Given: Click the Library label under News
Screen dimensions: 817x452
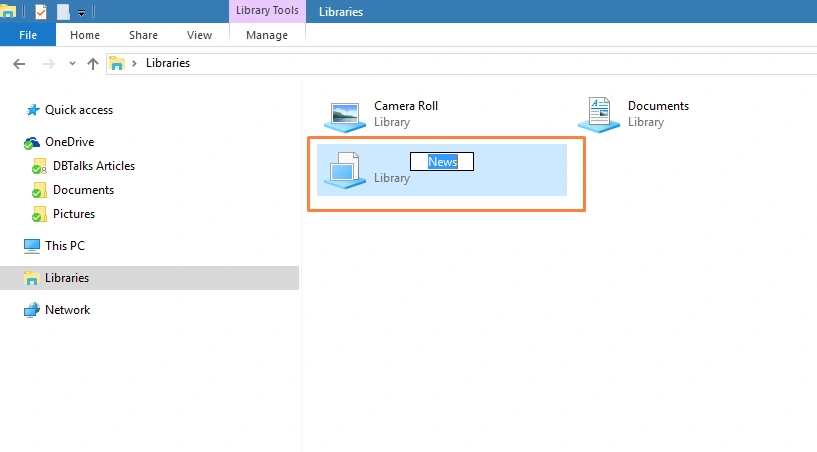Looking at the screenshot, I should (x=392, y=178).
